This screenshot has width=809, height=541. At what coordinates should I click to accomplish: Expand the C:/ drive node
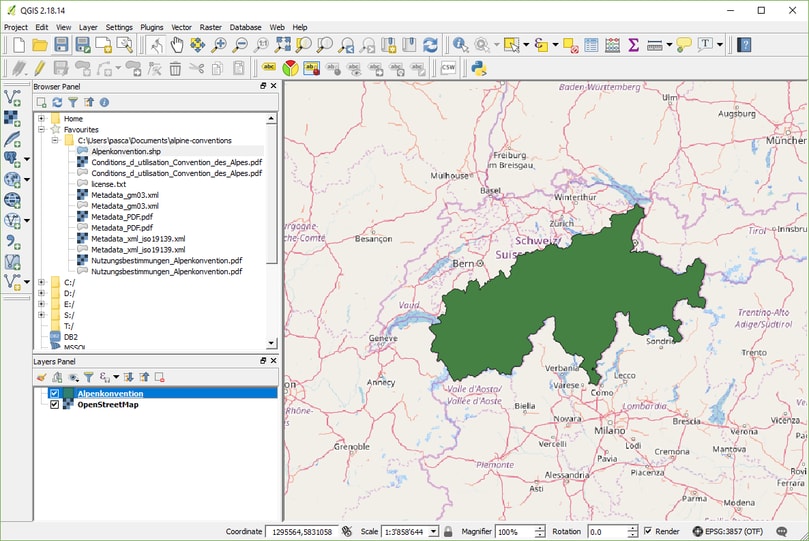(x=41, y=282)
